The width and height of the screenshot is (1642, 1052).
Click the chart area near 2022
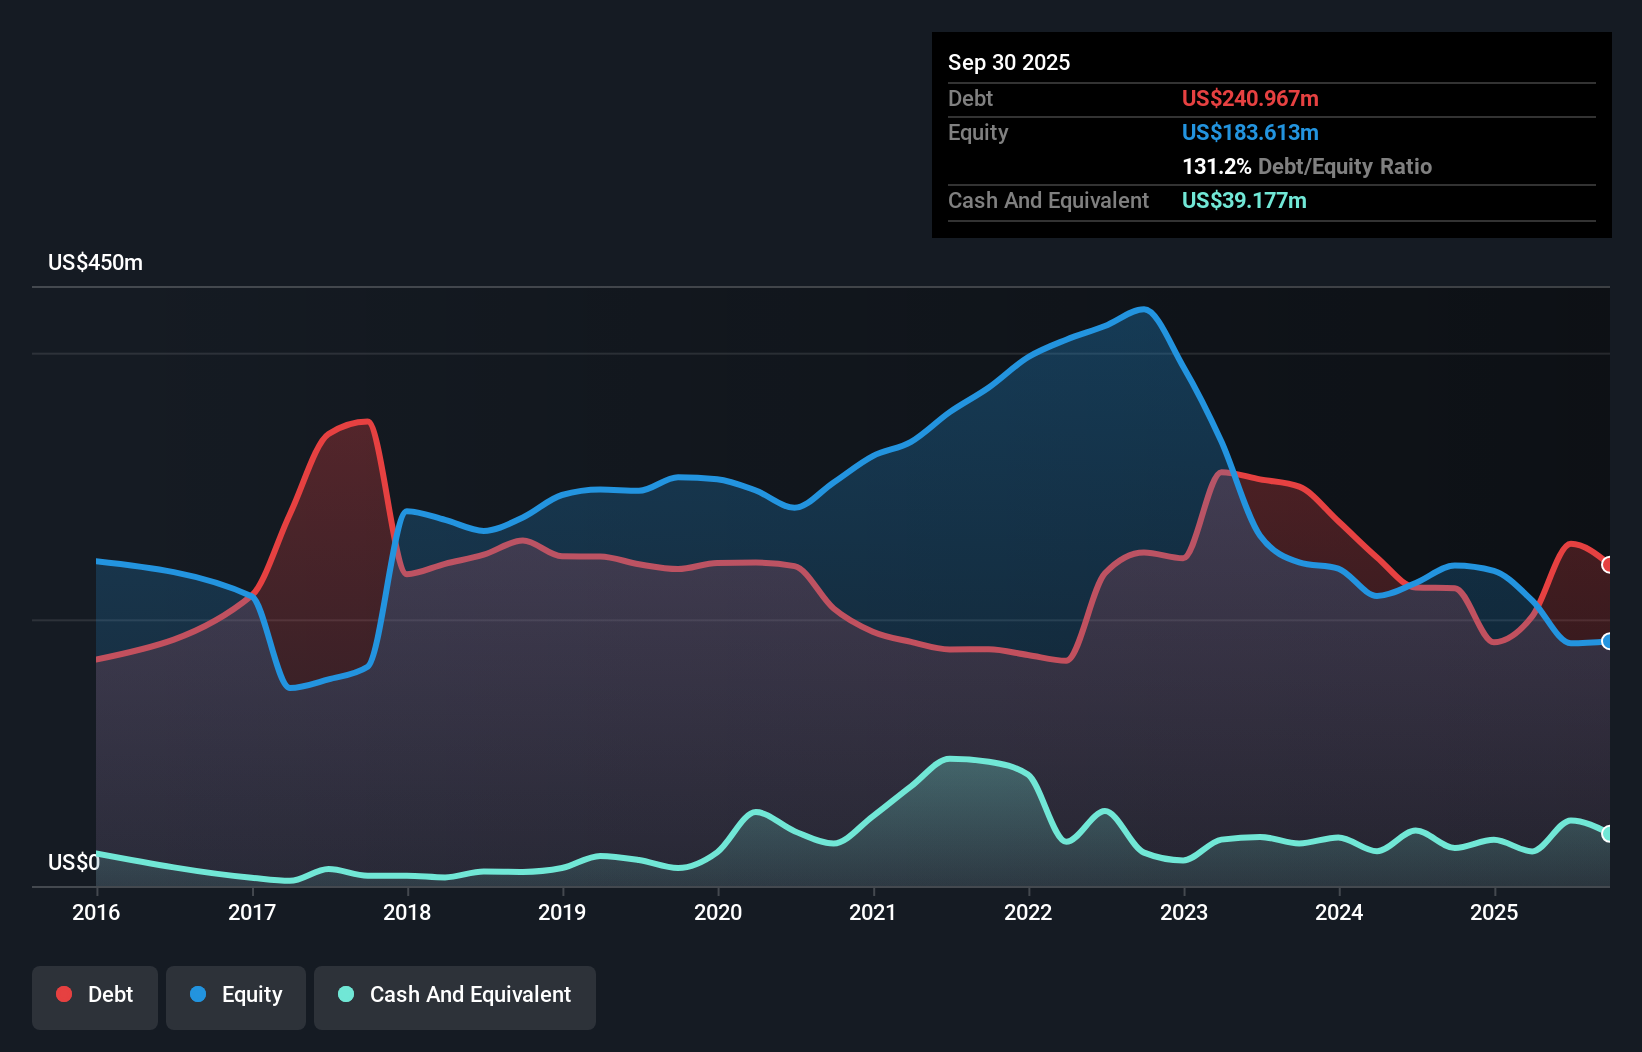[x=1028, y=600]
